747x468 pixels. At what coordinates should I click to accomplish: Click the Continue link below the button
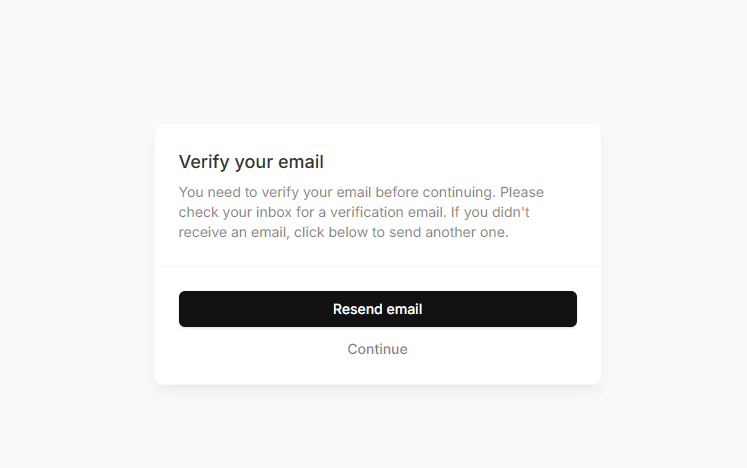point(377,349)
